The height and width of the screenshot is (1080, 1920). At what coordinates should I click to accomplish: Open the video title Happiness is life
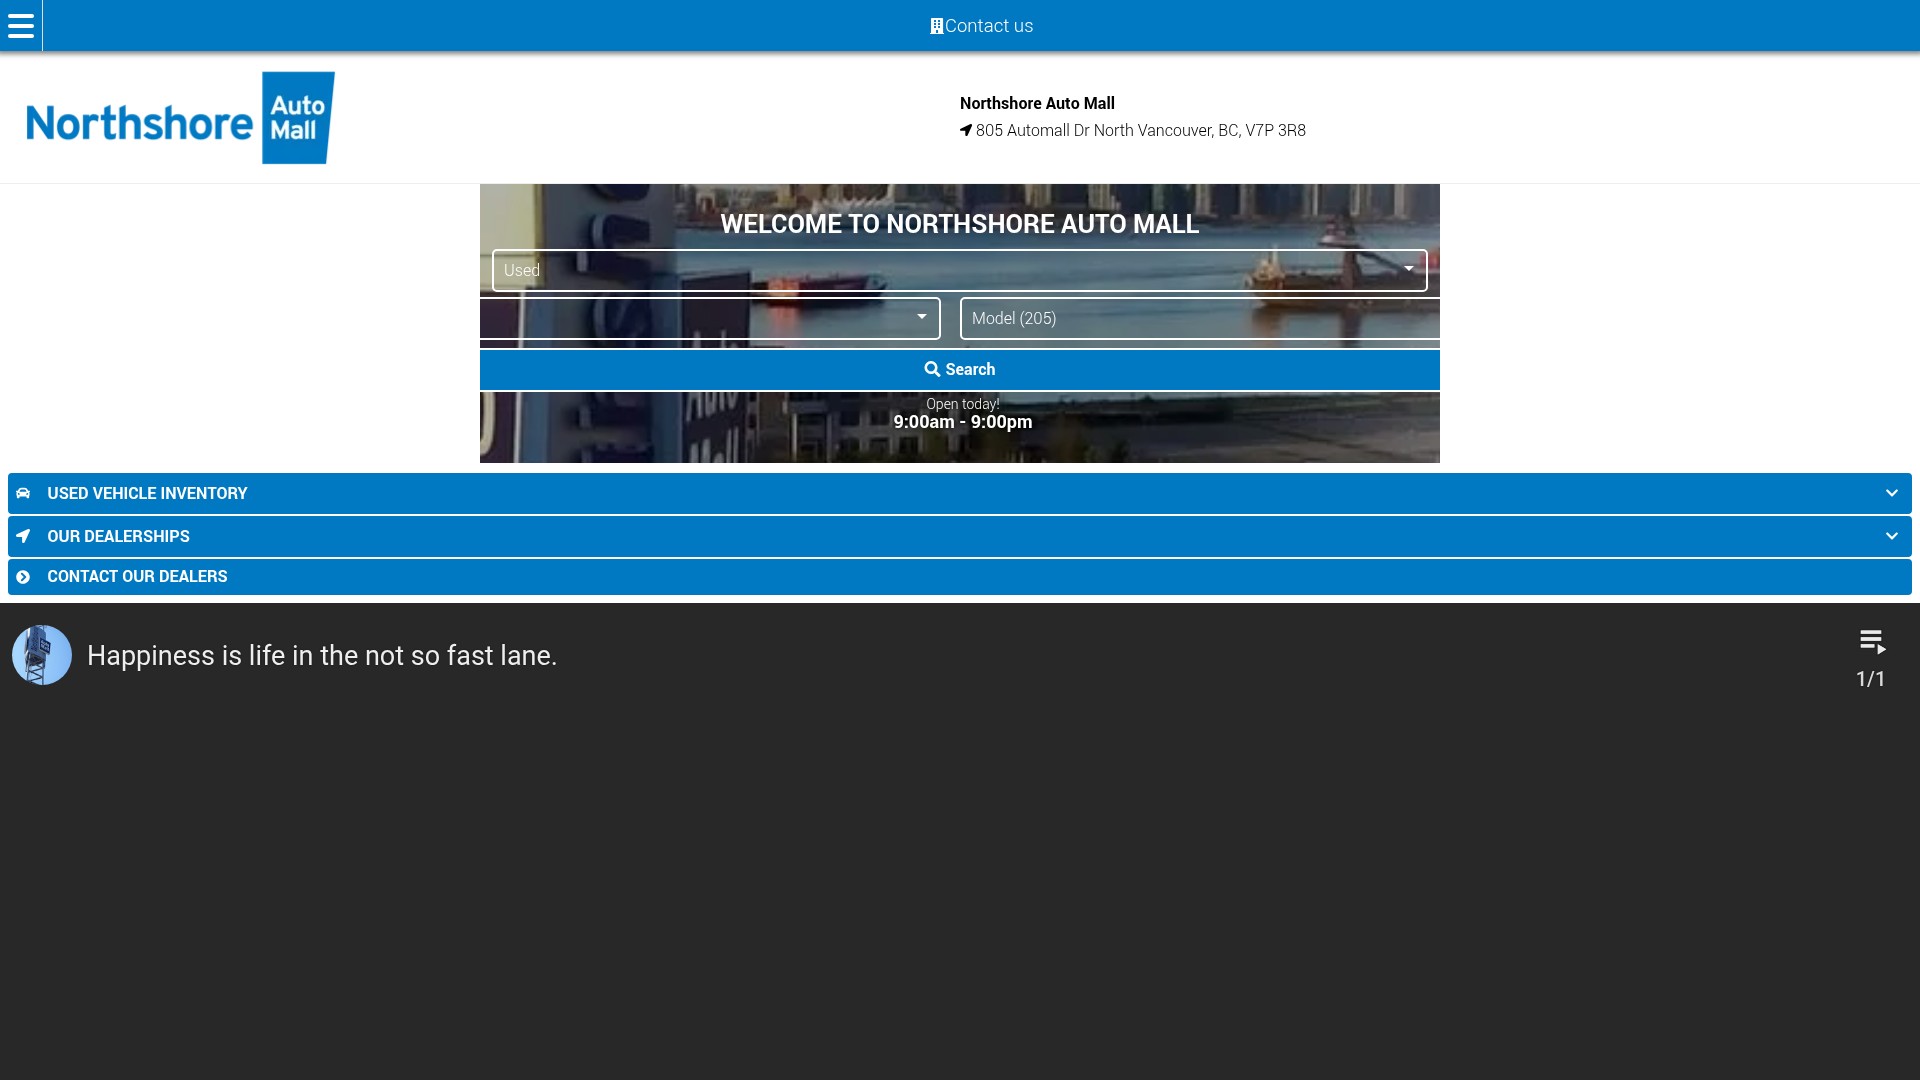tap(322, 655)
